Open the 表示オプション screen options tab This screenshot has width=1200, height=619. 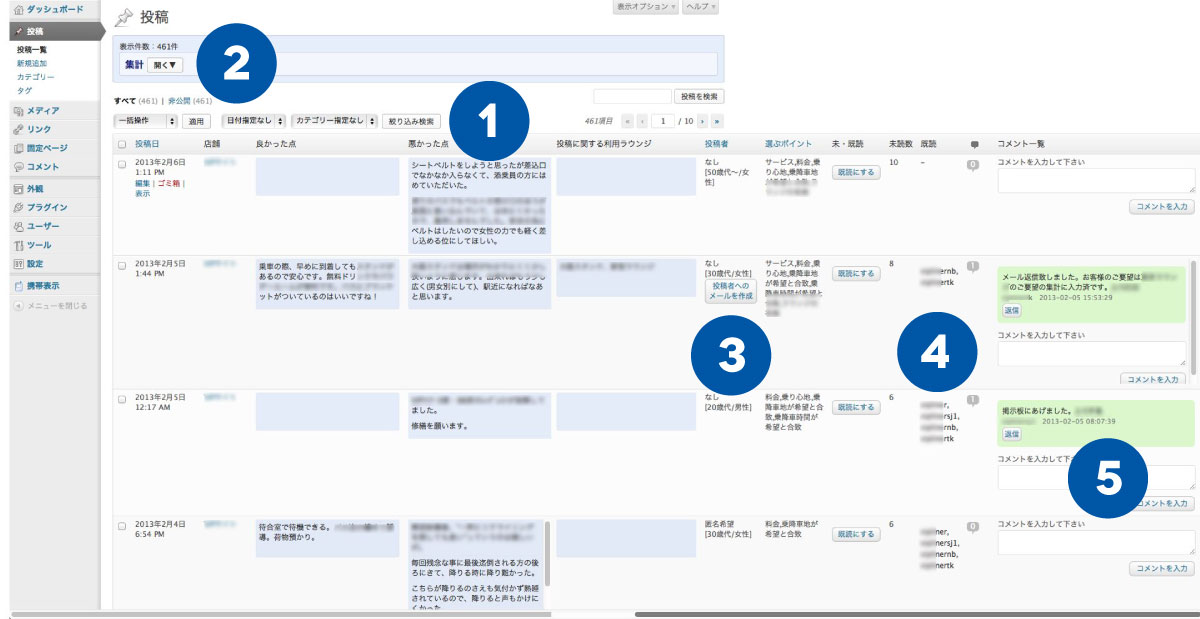646,7
